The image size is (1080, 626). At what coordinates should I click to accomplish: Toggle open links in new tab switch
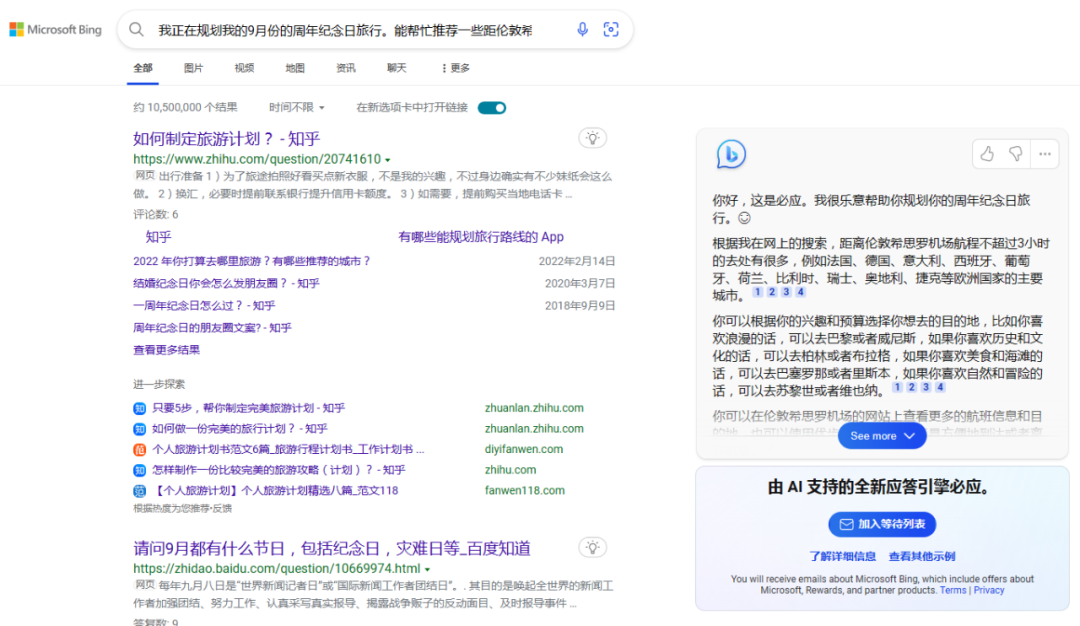click(492, 107)
